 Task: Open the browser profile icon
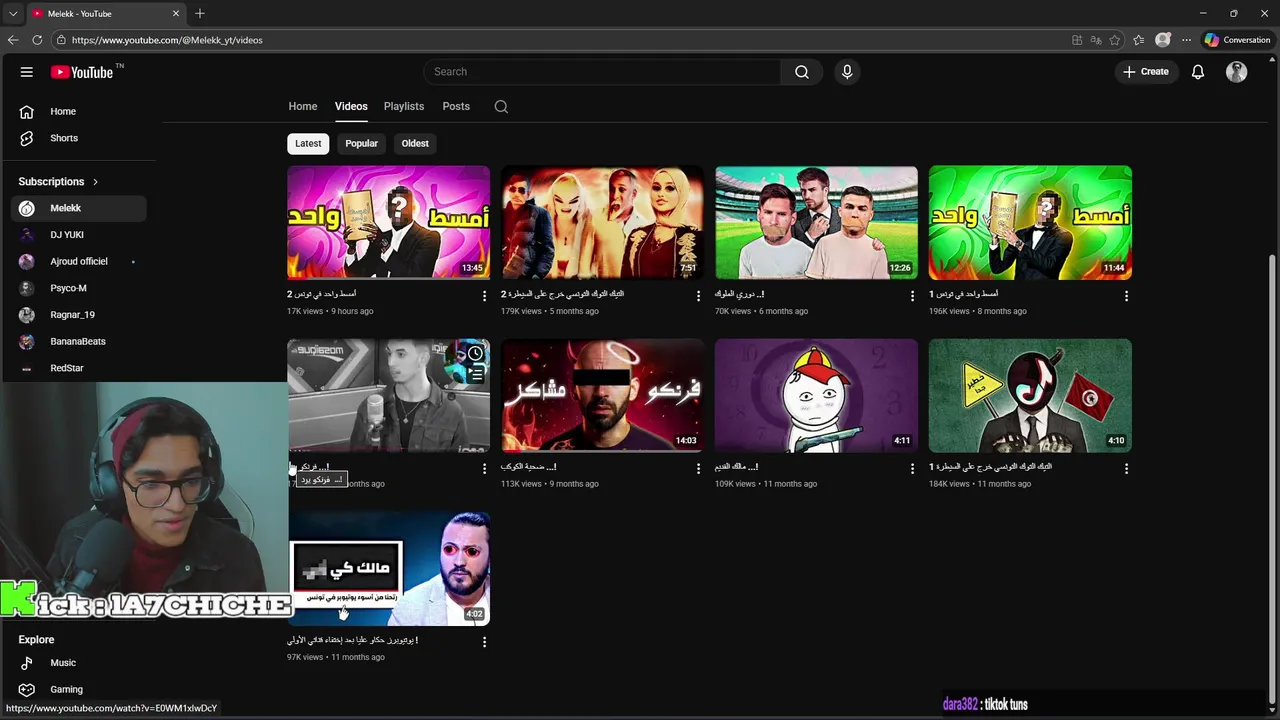pyautogui.click(x=1163, y=40)
